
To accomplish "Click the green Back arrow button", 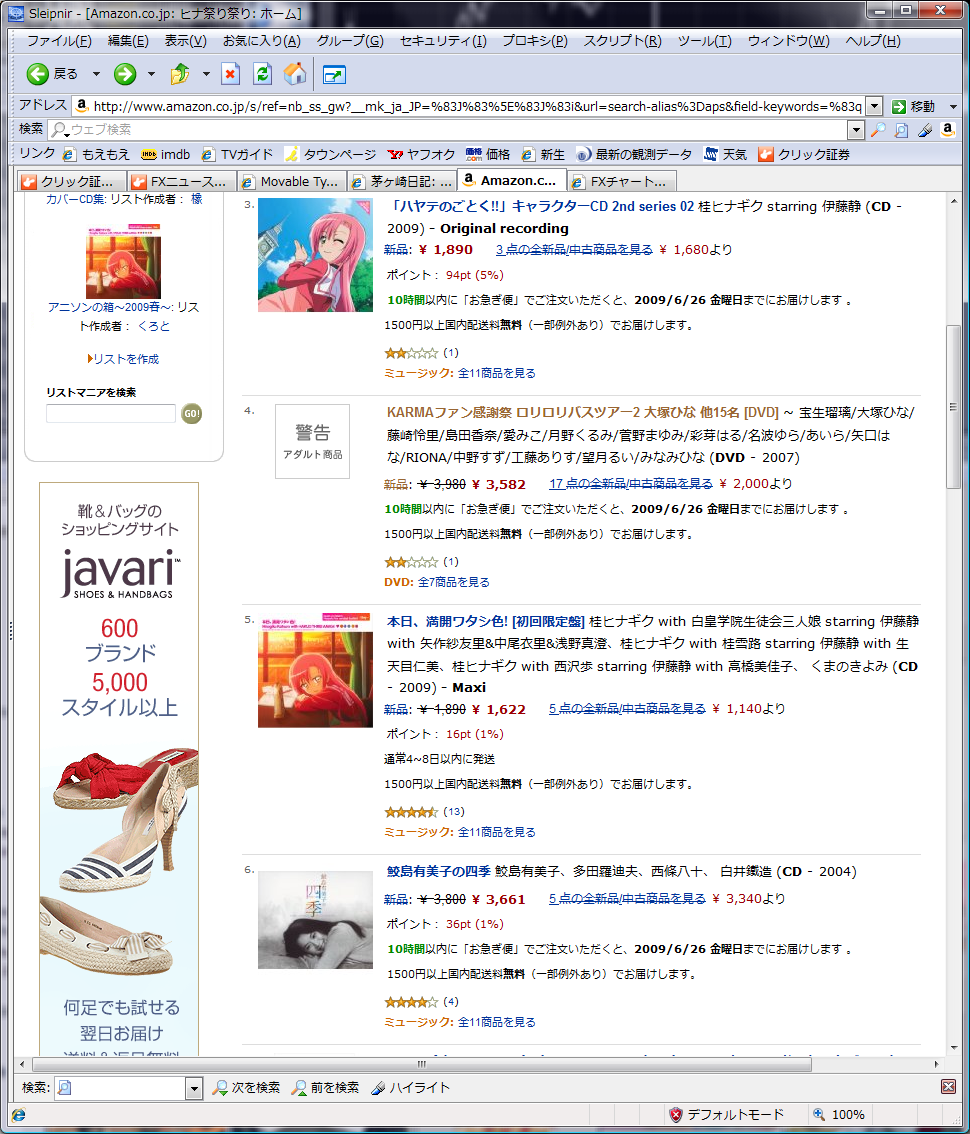I will (38, 74).
